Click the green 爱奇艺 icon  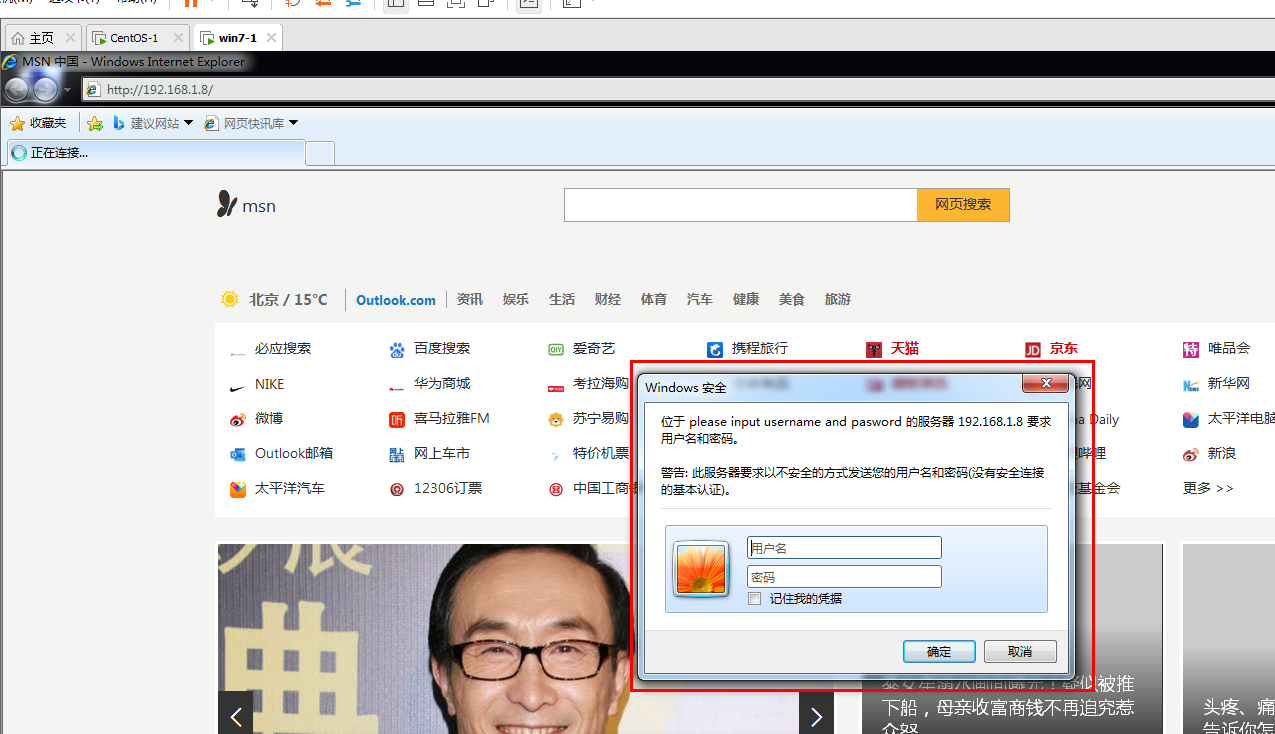coord(556,350)
